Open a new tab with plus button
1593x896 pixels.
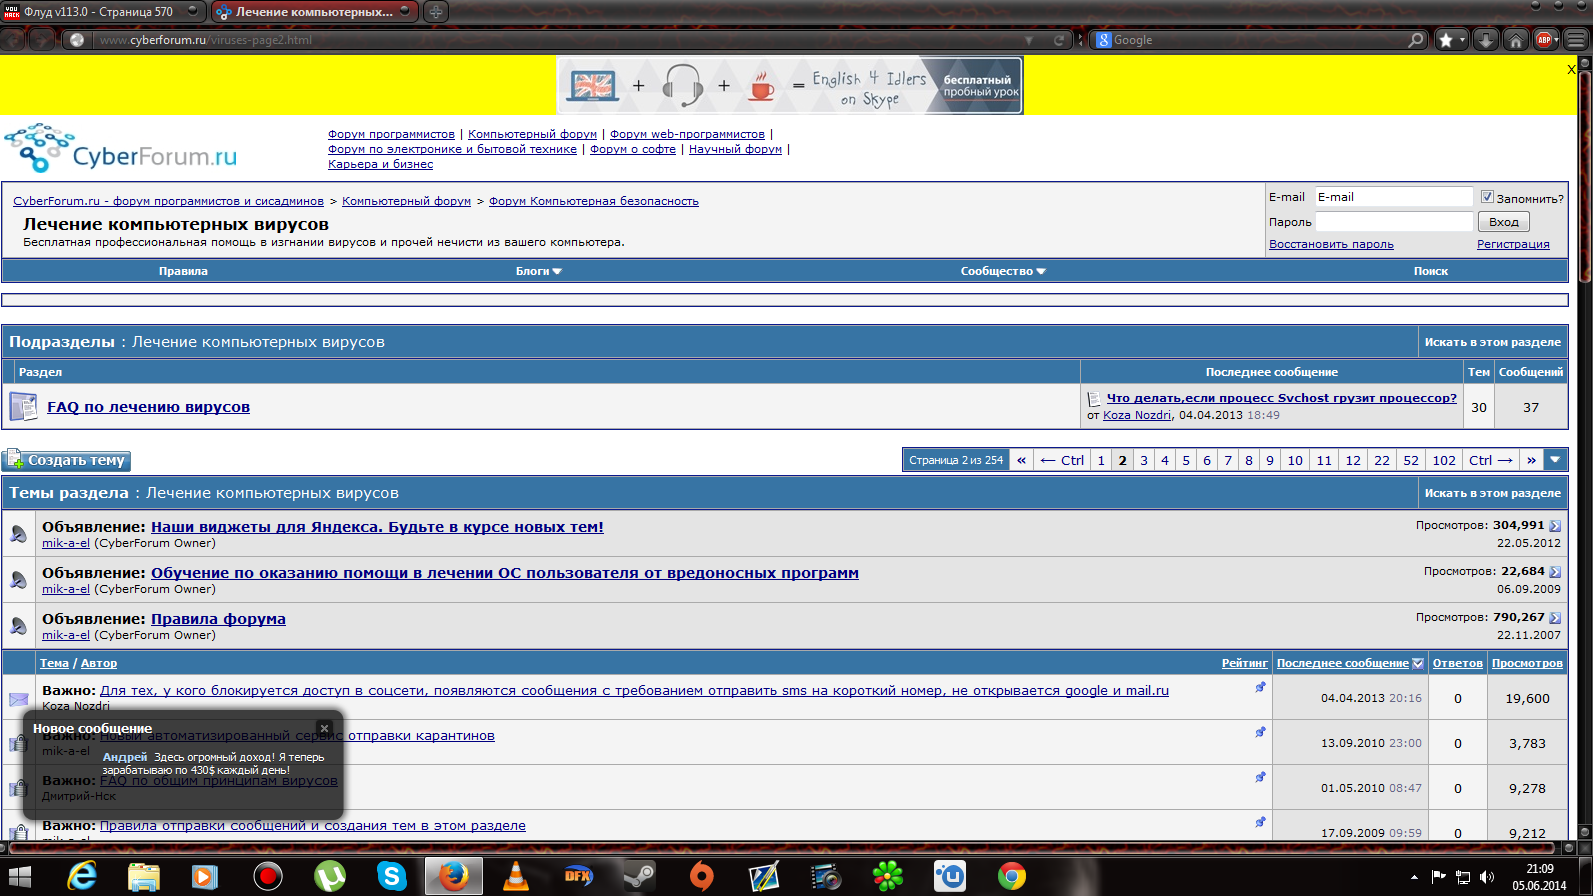click(x=436, y=12)
